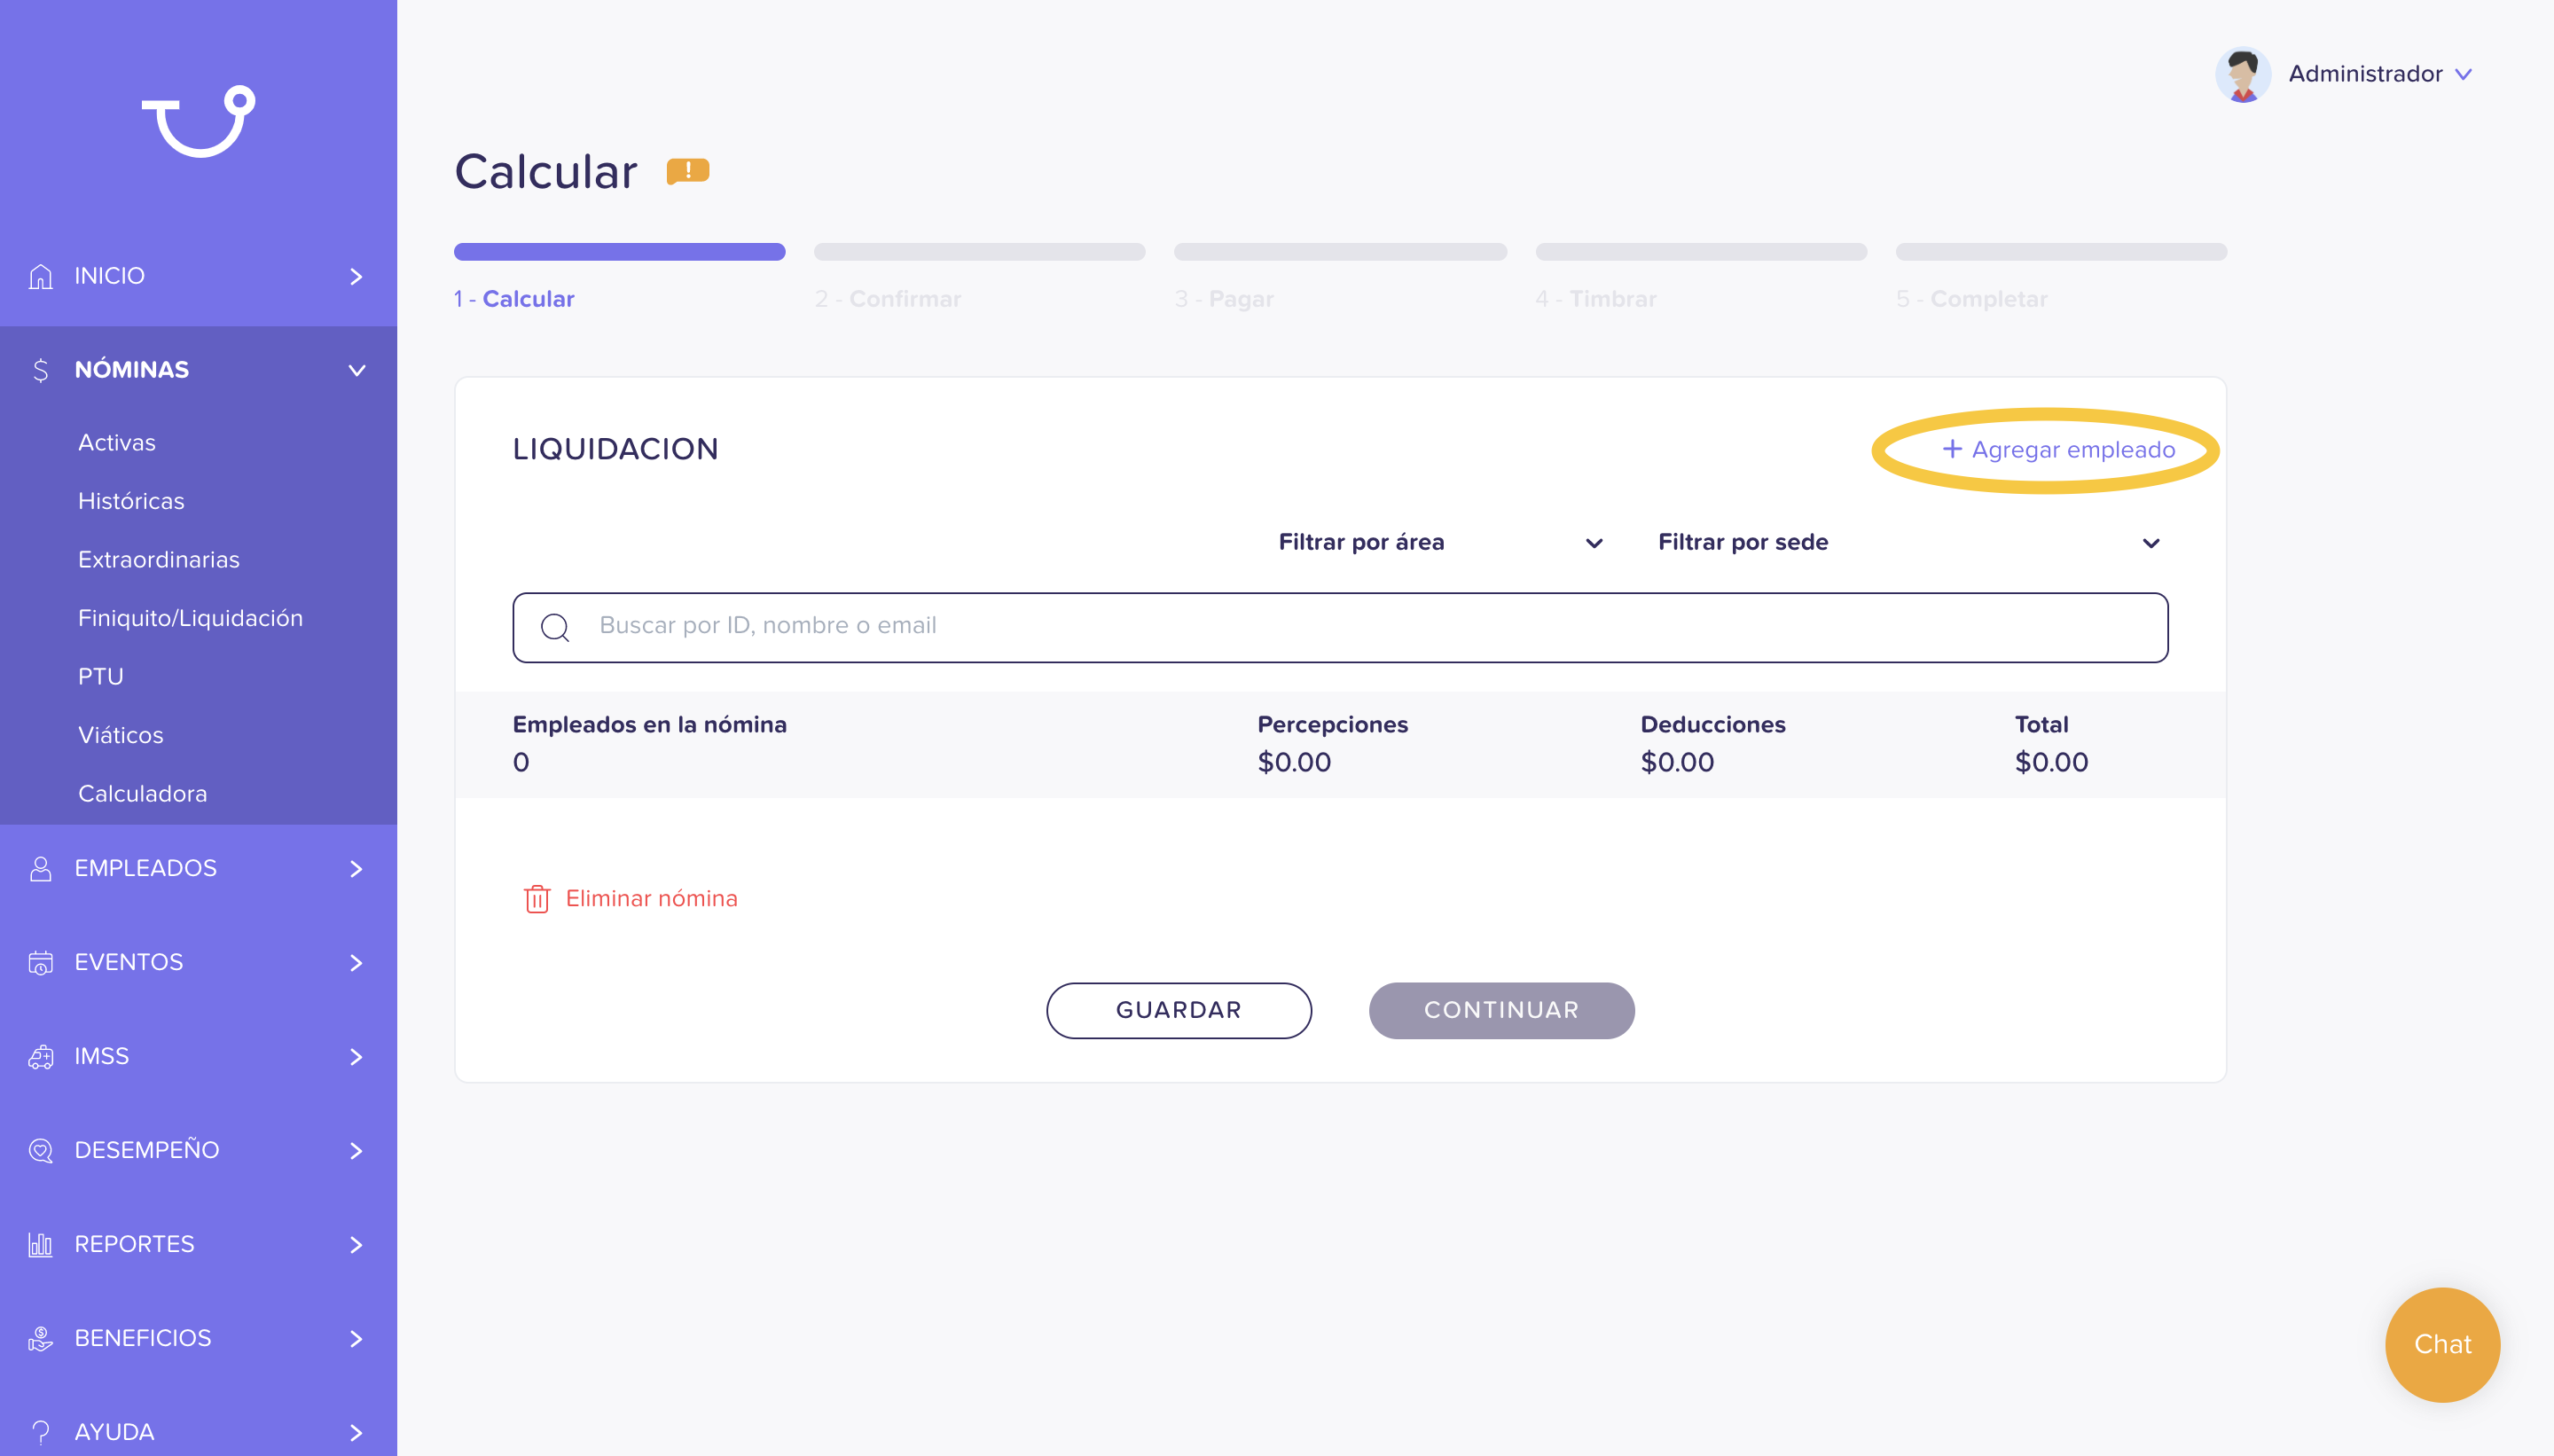The height and width of the screenshot is (1456, 2554).
Task: Click the administrator avatar picture
Action: coord(2243,74)
